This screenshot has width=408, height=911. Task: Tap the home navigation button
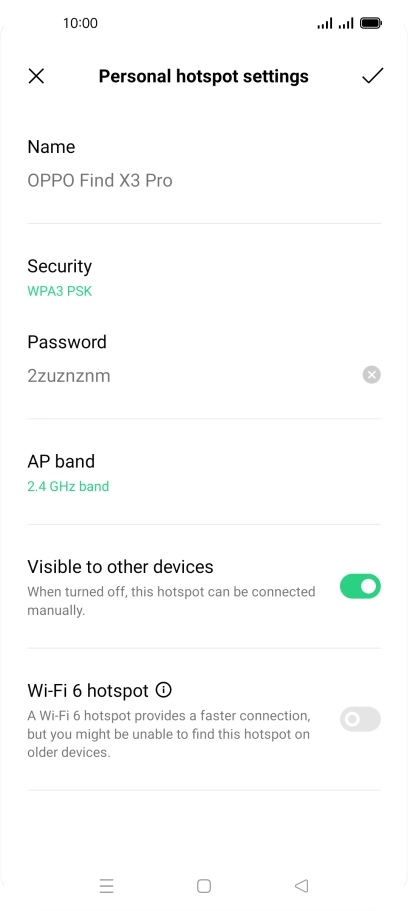click(x=203, y=885)
